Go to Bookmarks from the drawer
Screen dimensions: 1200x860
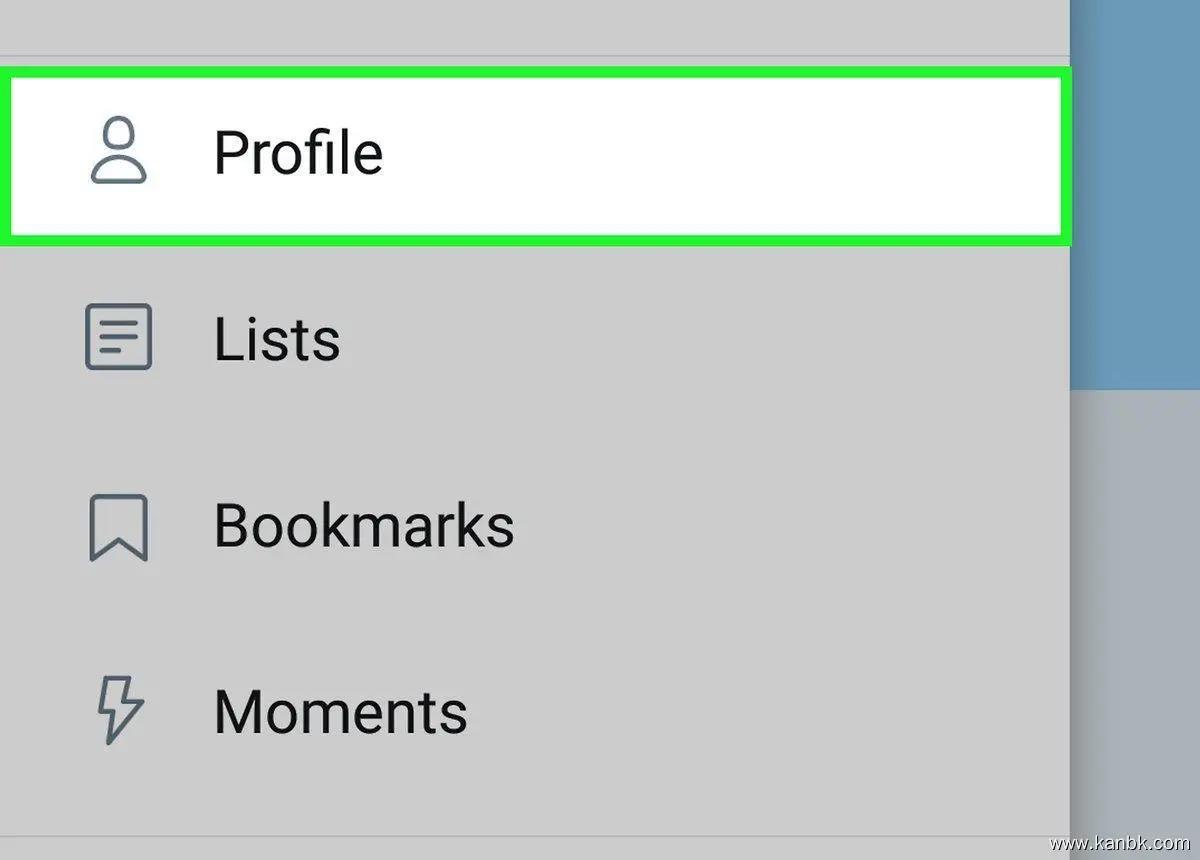[x=363, y=526]
